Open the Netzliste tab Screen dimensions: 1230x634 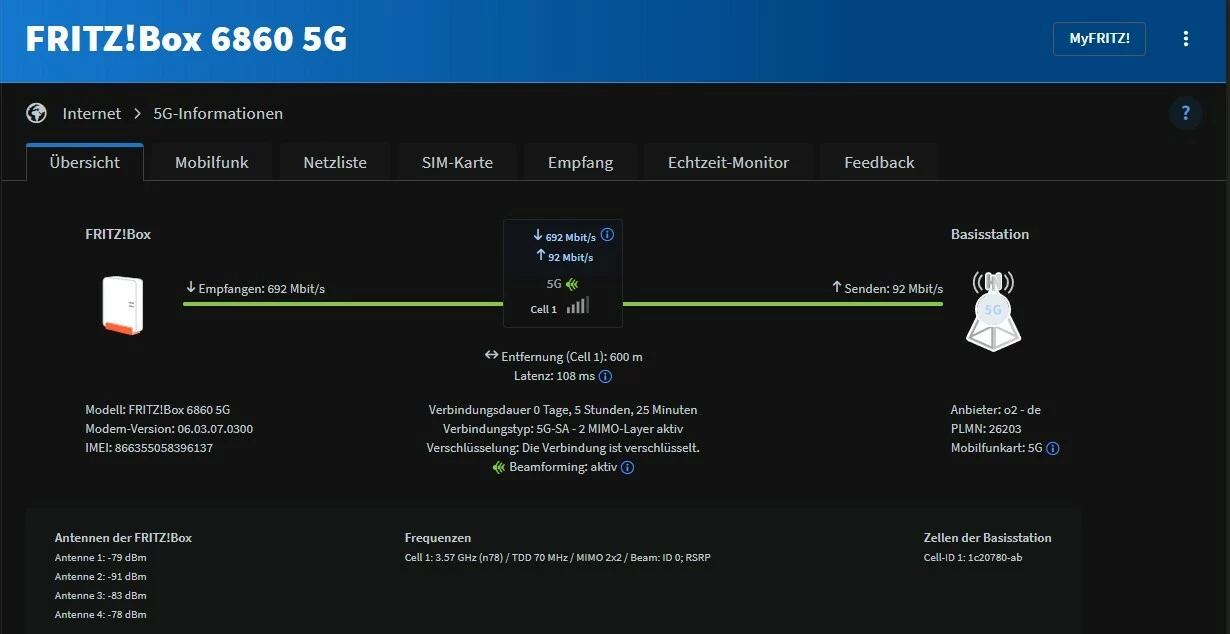(335, 162)
